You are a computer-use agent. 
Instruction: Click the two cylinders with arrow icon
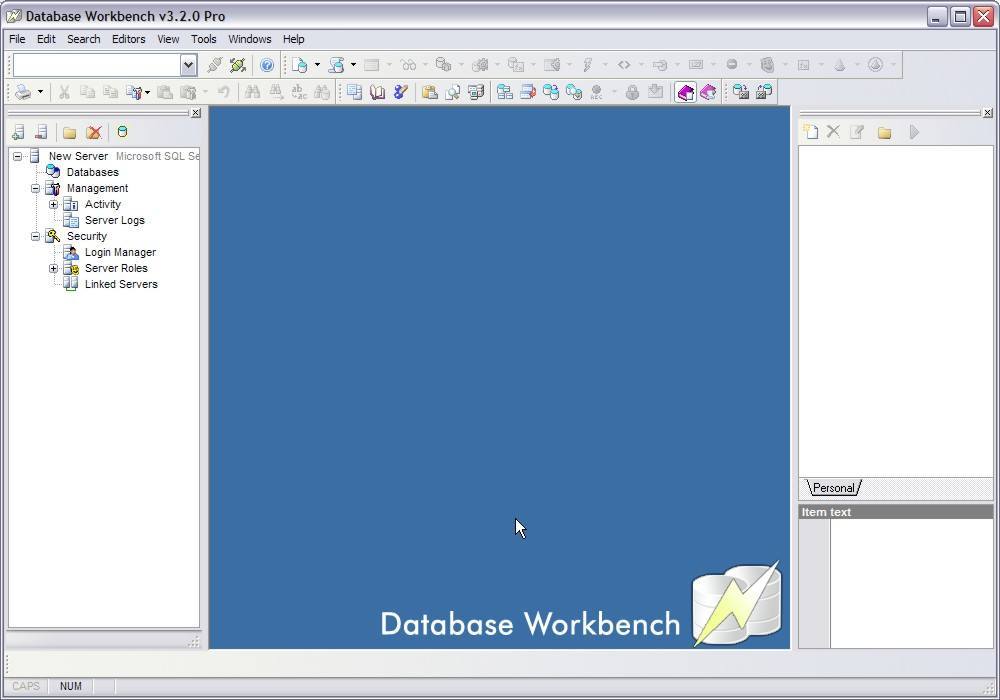click(x=550, y=92)
